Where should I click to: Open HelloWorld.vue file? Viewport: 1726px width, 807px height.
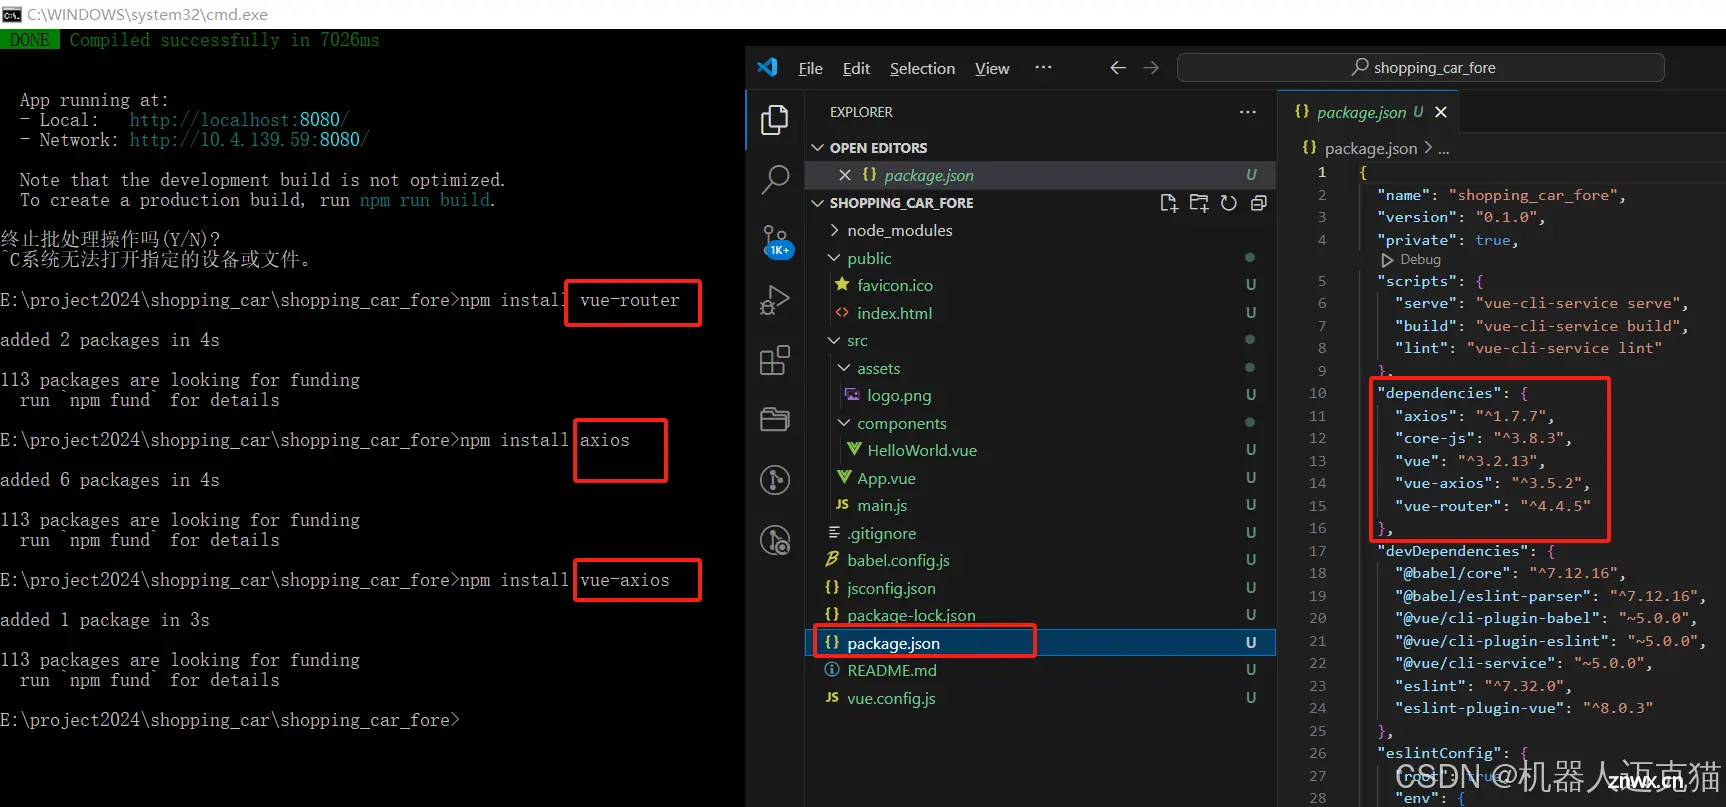click(x=921, y=450)
